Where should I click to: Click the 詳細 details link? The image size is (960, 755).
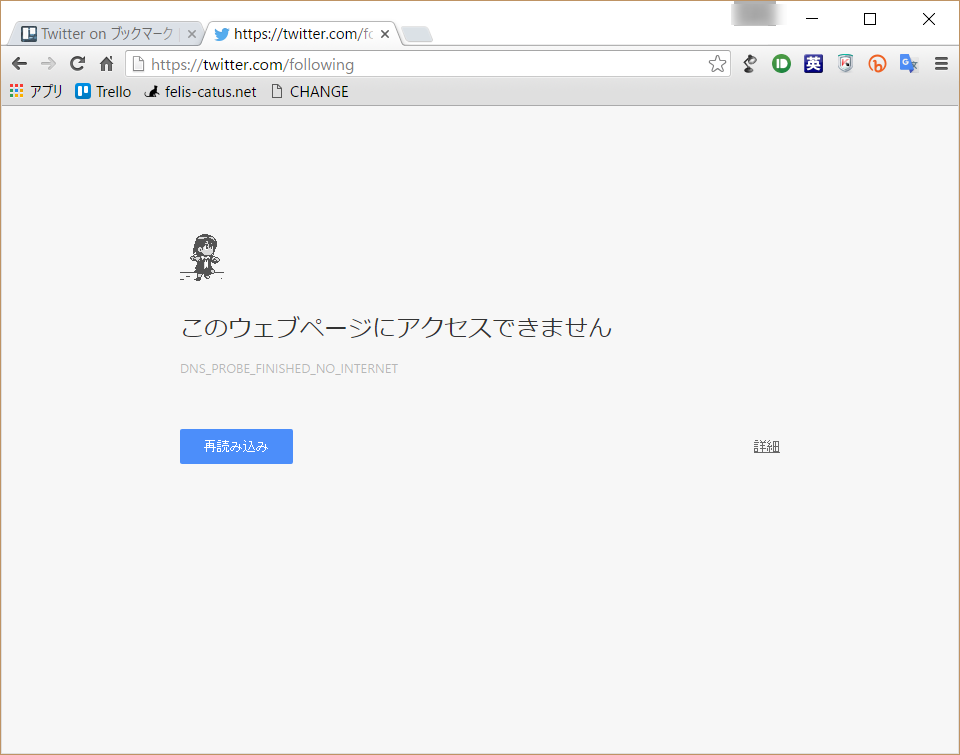(x=766, y=446)
